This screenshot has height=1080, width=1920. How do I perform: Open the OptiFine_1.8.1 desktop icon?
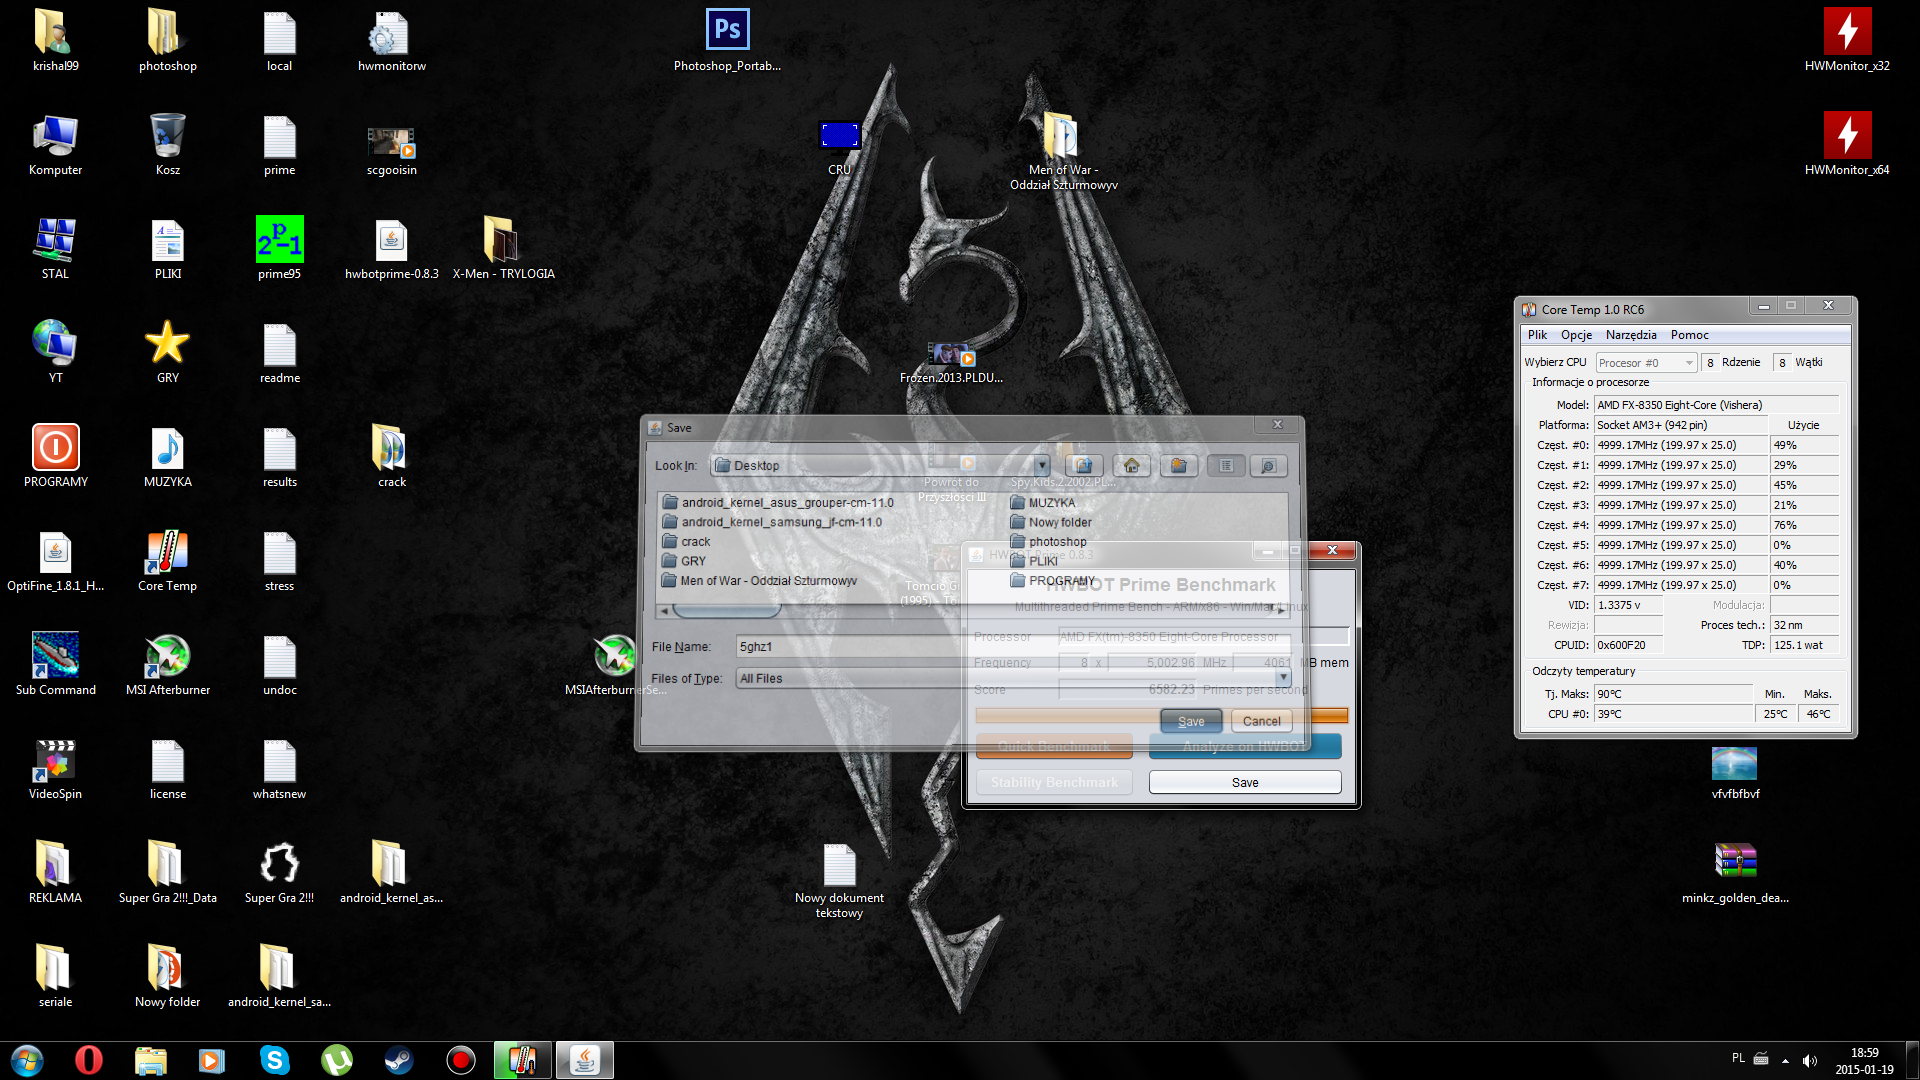point(55,561)
